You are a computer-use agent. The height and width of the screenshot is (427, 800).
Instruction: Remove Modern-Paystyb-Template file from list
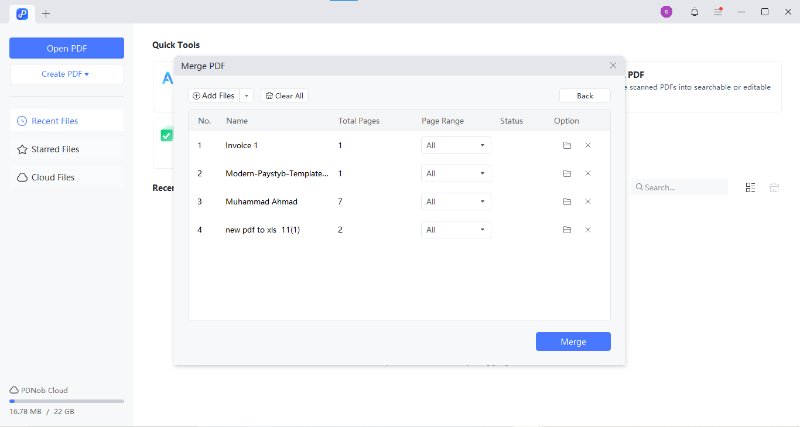[x=588, y=173]
